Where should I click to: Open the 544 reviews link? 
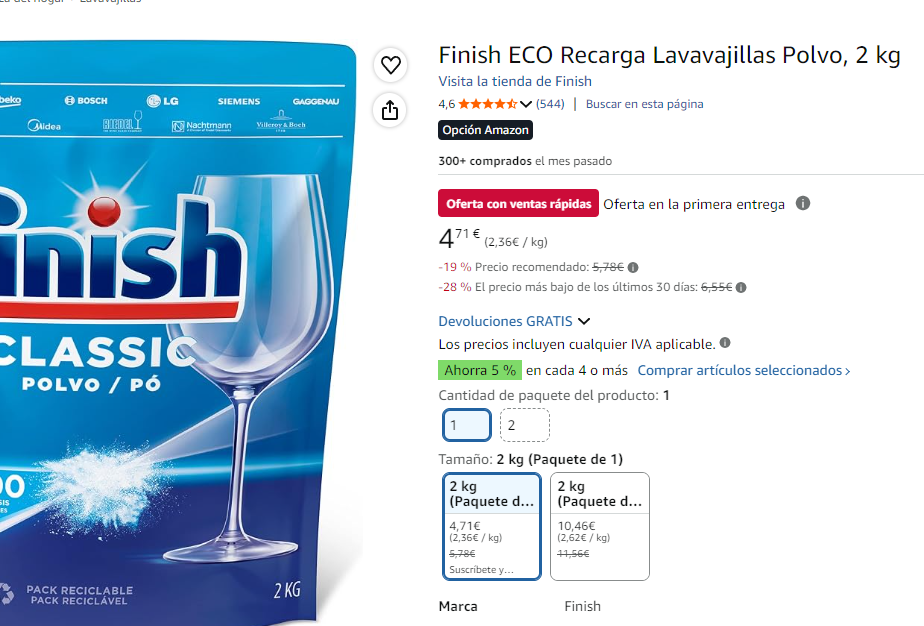click(x=550, y=104)
